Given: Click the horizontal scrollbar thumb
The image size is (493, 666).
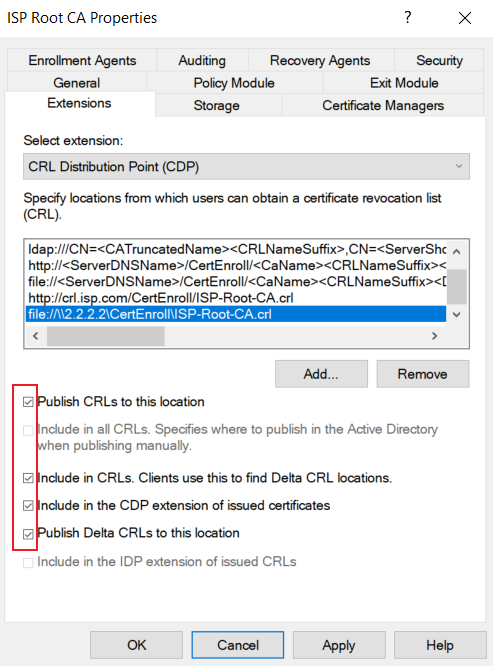Looking at the screenshot, I should click(106, 336).
